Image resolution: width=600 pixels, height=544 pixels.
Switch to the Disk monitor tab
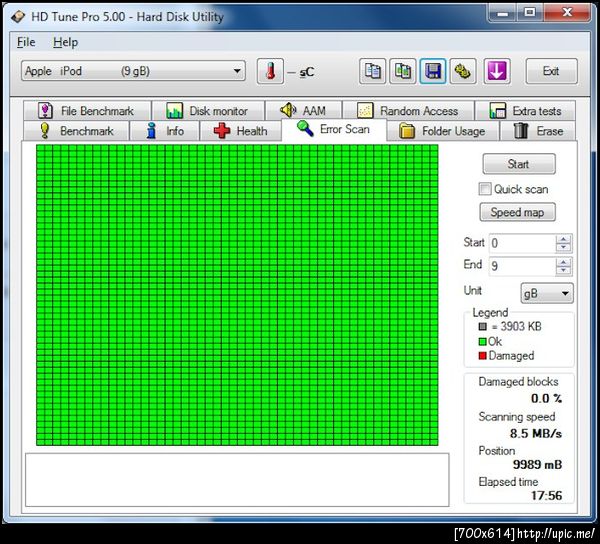point(208,111)
